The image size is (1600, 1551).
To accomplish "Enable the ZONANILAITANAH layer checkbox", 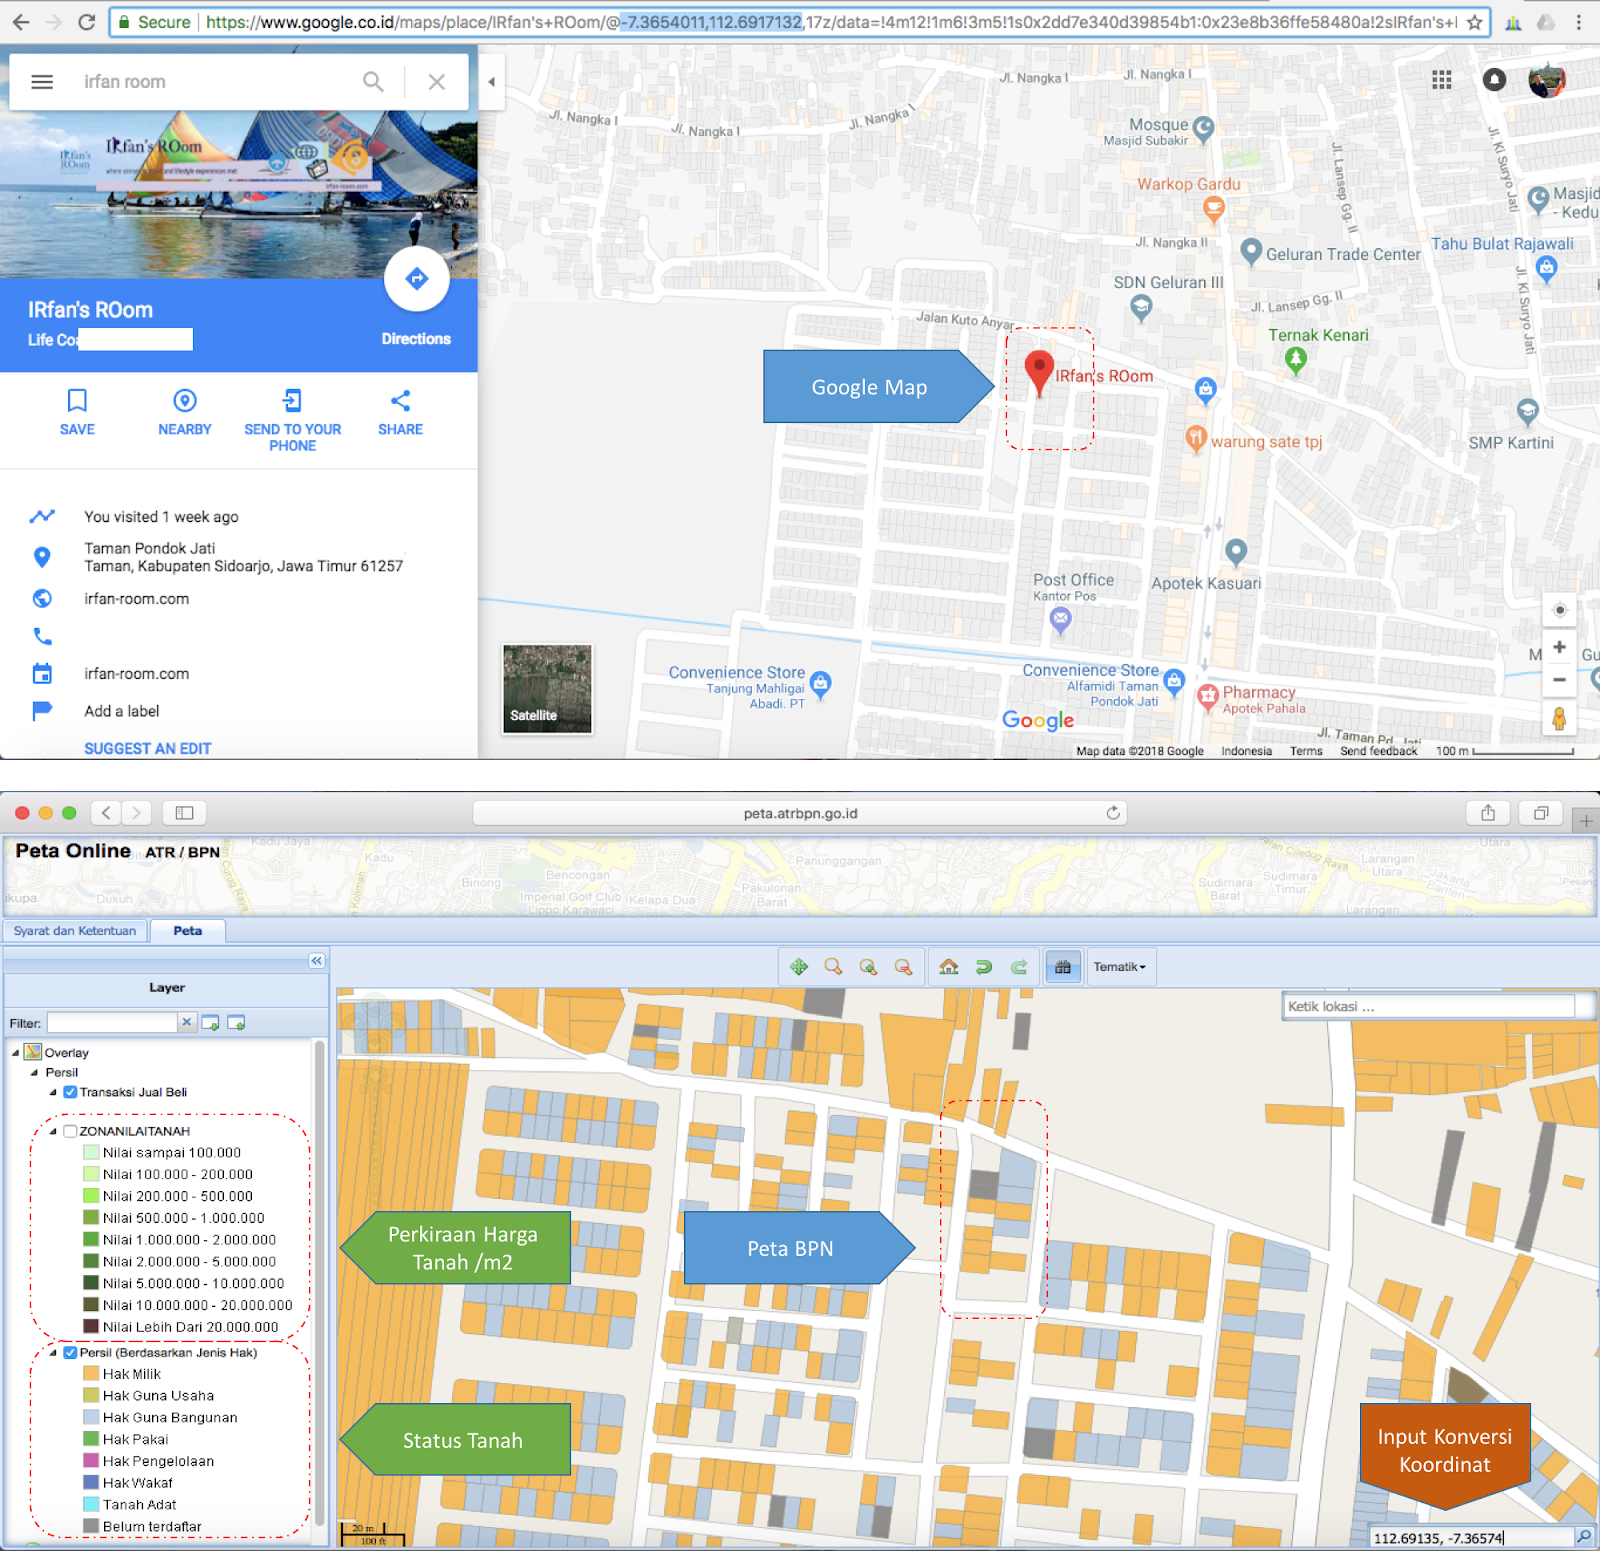I will 70,1131.
